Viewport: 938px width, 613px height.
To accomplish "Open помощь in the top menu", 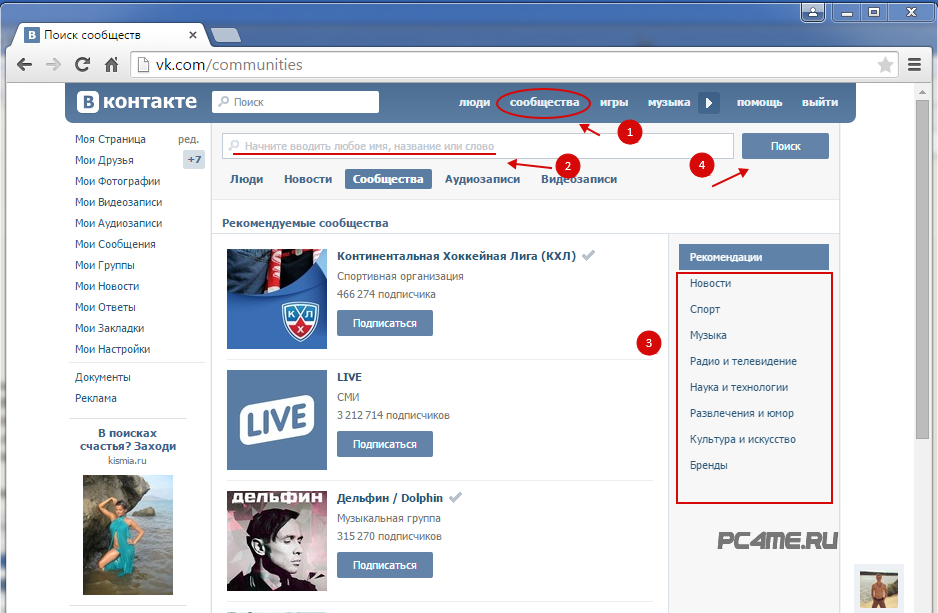I will click(x=759, y=102).
